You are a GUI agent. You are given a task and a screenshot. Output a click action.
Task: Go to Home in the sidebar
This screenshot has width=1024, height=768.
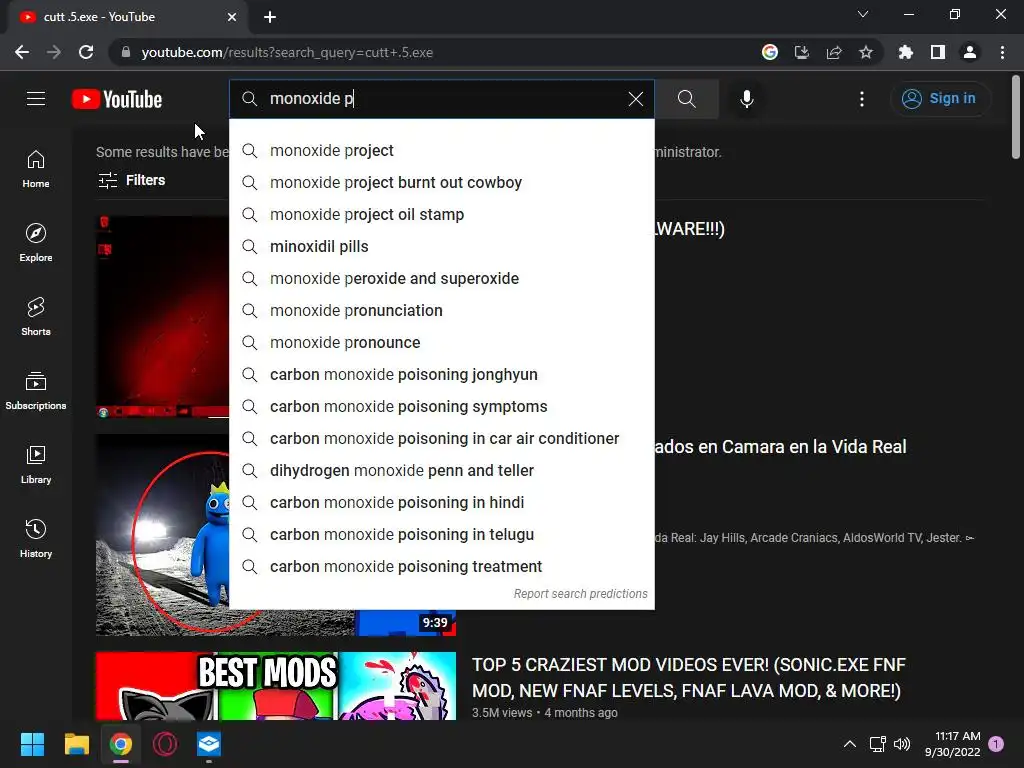(x=36, y=168)
